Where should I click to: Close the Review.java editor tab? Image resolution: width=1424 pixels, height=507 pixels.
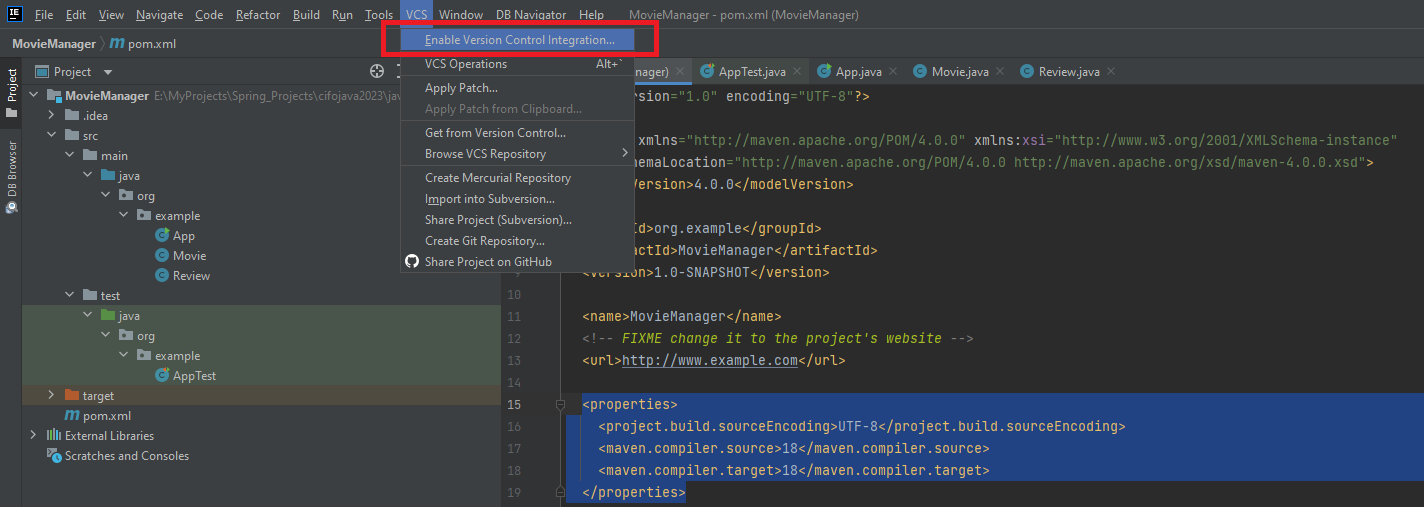pos(1111,72)
